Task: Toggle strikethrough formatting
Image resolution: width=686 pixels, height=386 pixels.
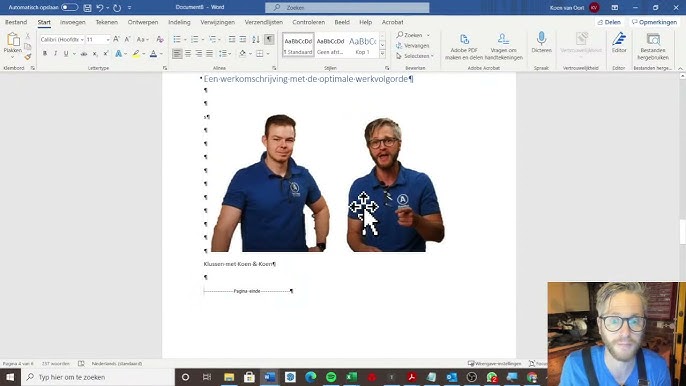Action: tap(84, 53)
